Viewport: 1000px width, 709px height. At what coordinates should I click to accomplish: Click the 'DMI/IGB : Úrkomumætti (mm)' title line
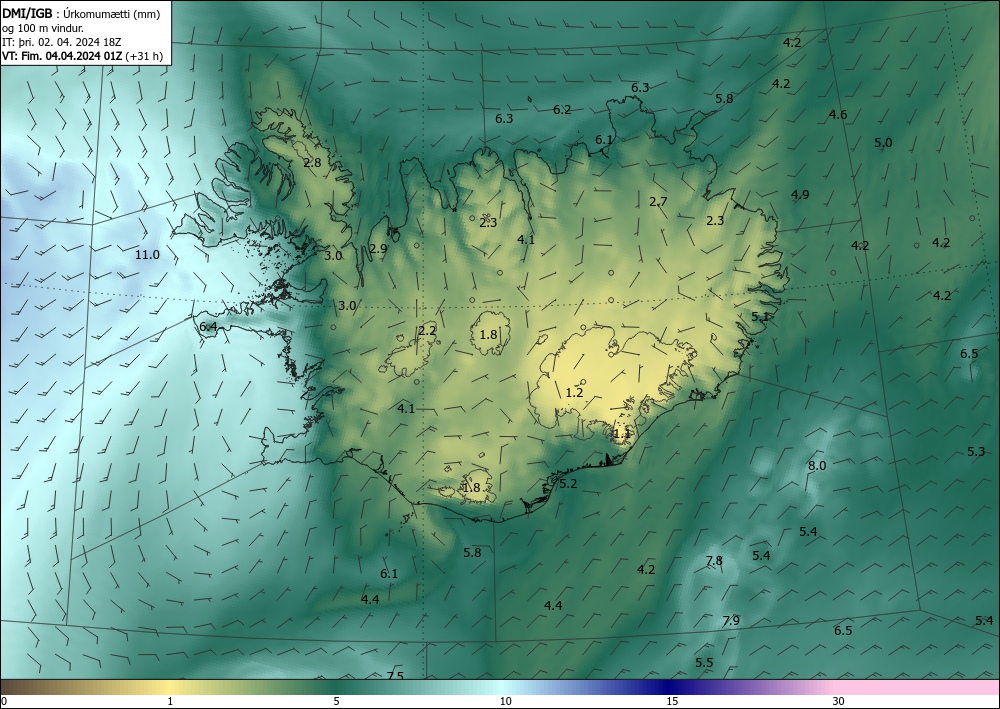click(81, 13)
